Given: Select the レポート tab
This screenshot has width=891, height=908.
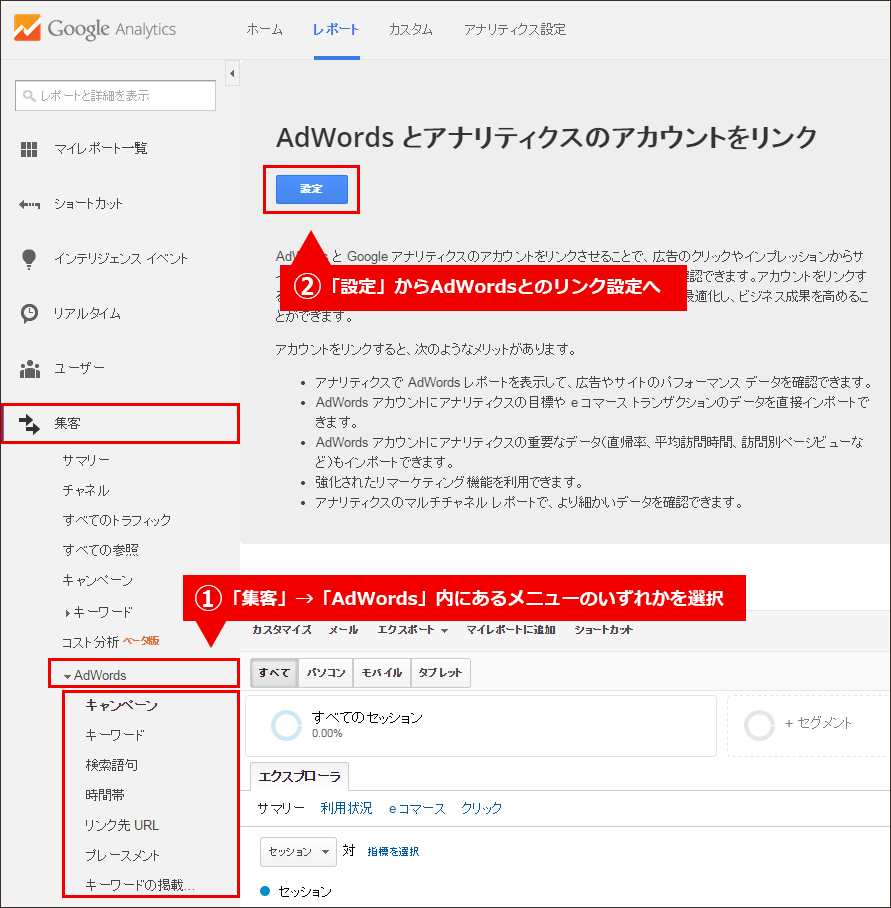Looking at the screenshot, I should [x=336, y=30].
